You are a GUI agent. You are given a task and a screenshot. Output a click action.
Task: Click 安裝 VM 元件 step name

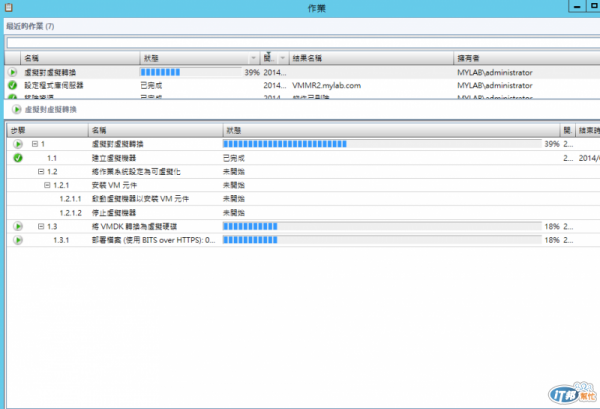point(114,185)
